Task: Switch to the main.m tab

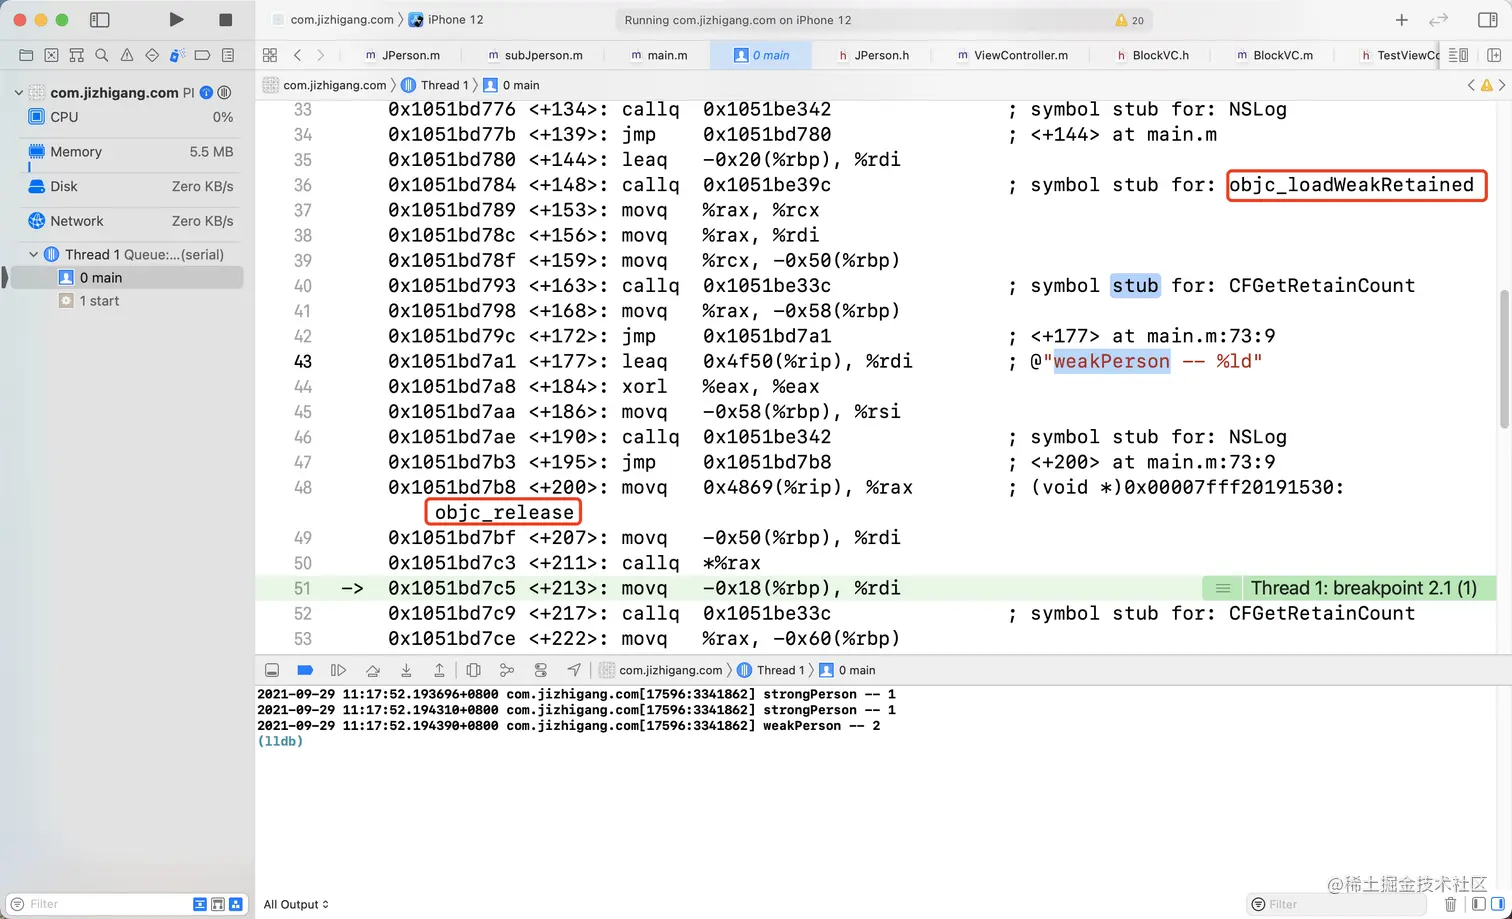Action: point(659,55)
